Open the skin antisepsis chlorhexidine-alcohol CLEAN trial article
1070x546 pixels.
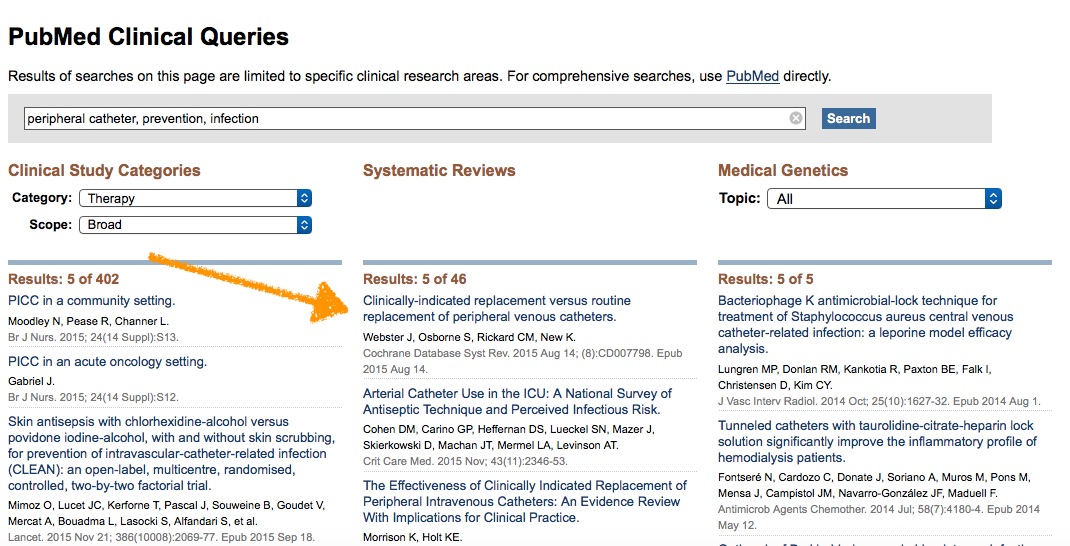[171, 454]
